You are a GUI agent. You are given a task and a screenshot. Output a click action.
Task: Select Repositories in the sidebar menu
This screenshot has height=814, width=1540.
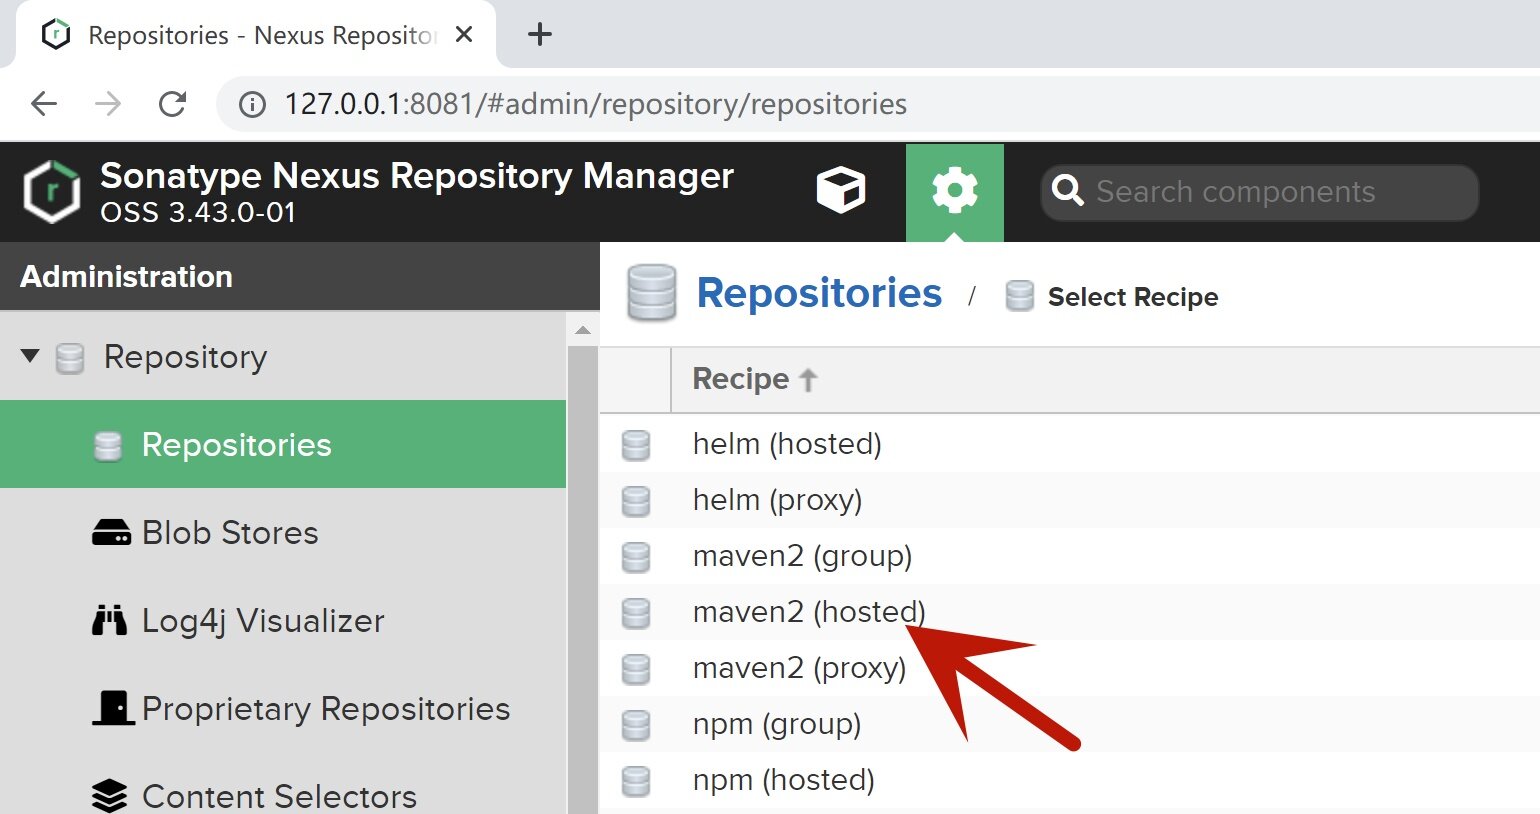(236, 445)
